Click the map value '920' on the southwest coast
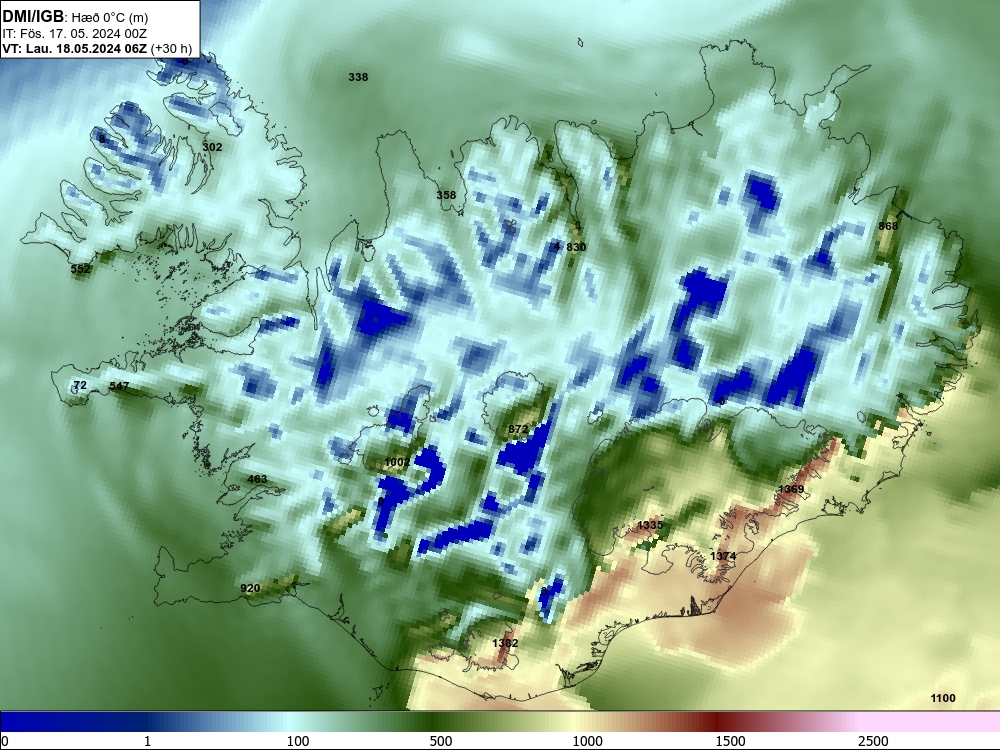Screen dimensions: 1000x750 pyautogui.click(x=250, y=588)
